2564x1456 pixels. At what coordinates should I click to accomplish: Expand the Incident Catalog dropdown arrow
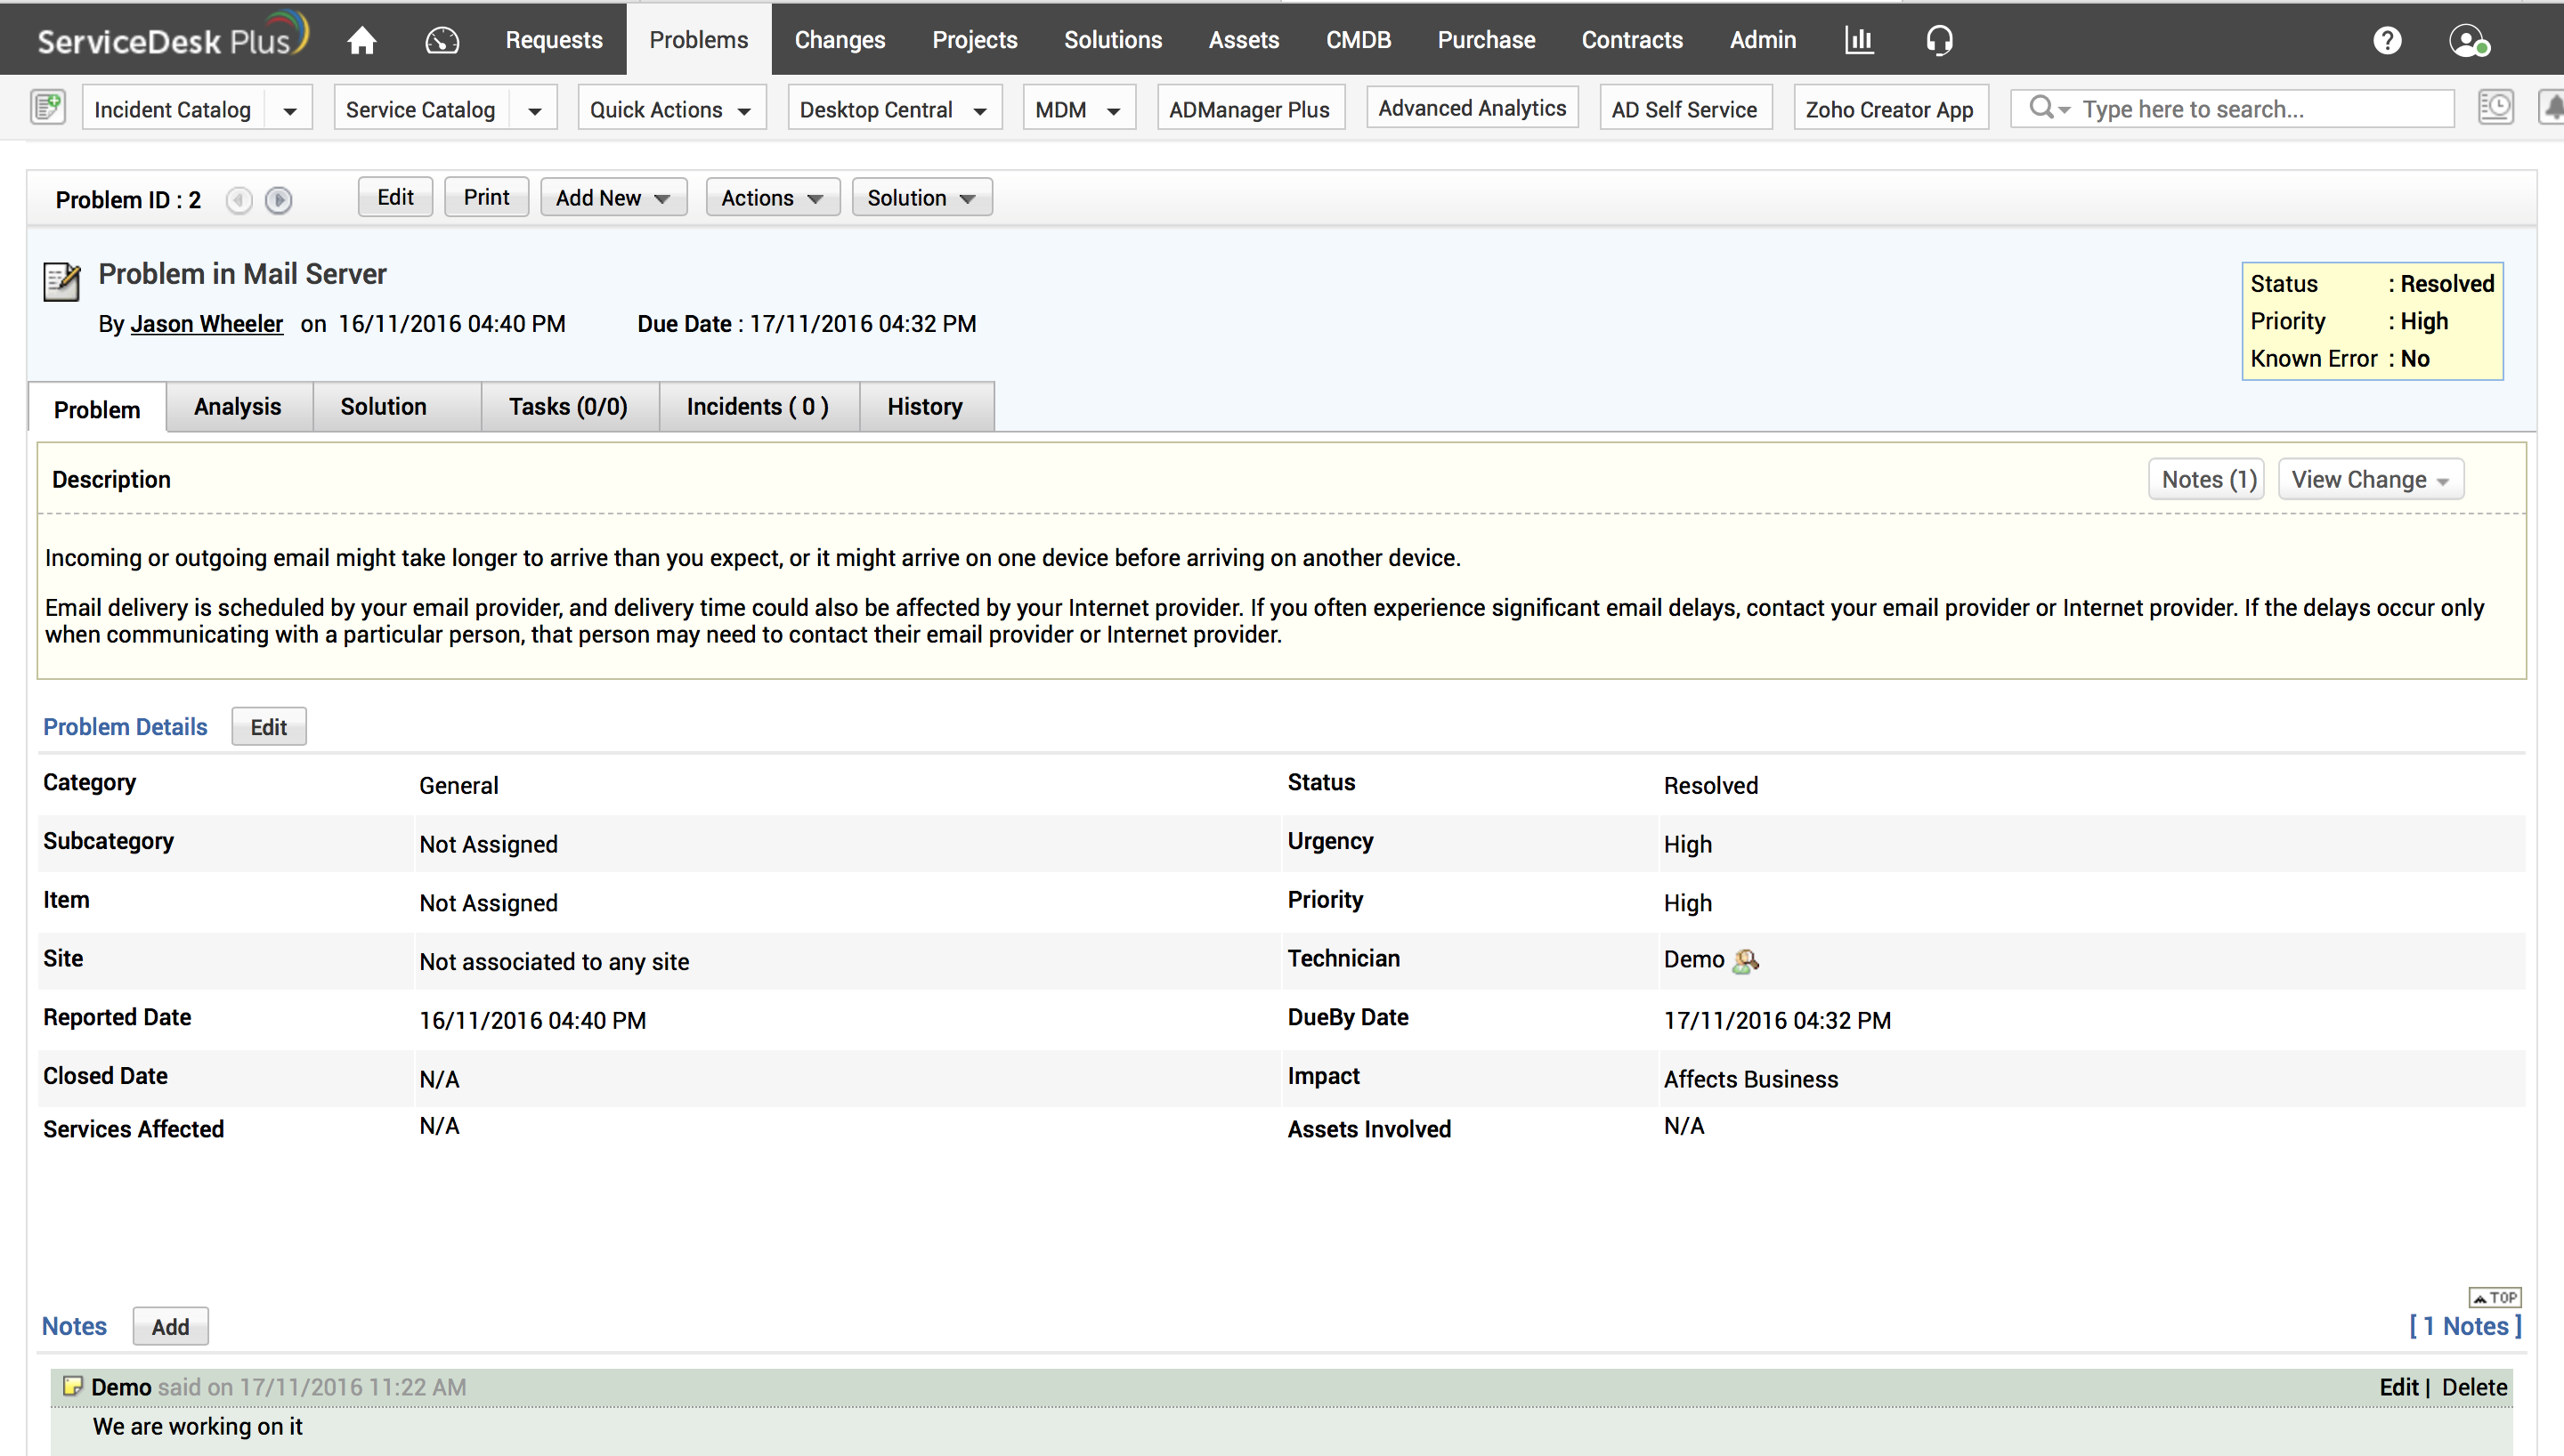pyautogui.click(x=289, y=110)
